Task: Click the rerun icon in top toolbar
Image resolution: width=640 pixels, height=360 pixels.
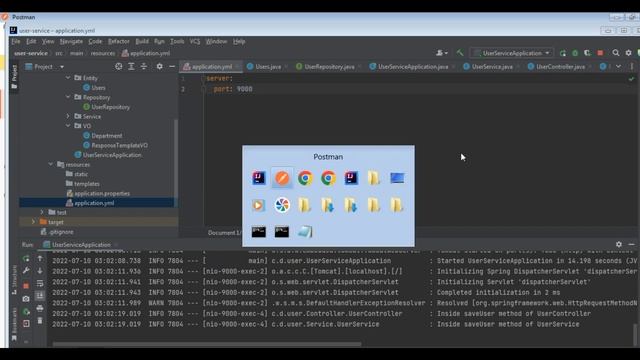Action: (x=563, y=53)
